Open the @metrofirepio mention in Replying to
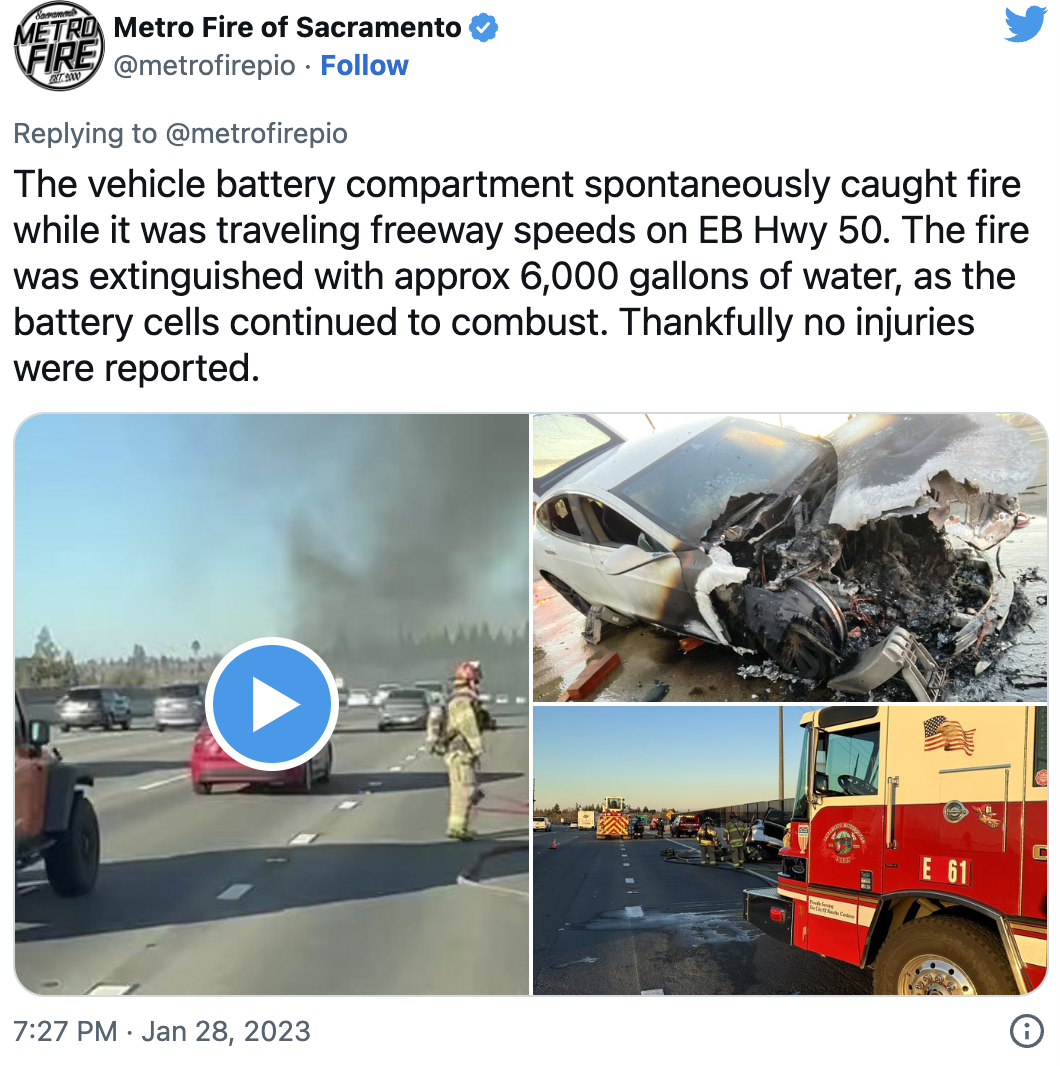Image resolution: width=1060 pixels, height=1066 pixels. [x=256, y=133]
